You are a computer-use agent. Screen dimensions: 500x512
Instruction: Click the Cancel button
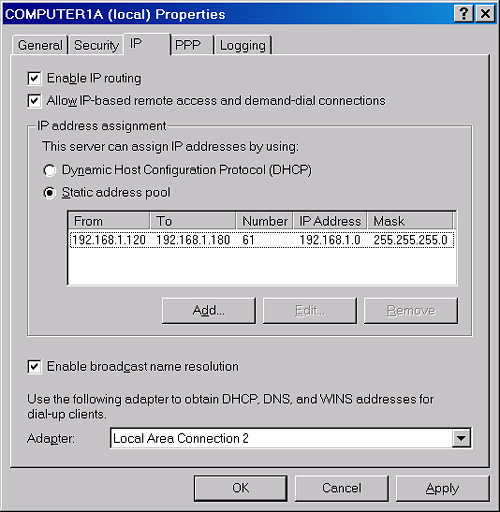[x=342, y=488]
